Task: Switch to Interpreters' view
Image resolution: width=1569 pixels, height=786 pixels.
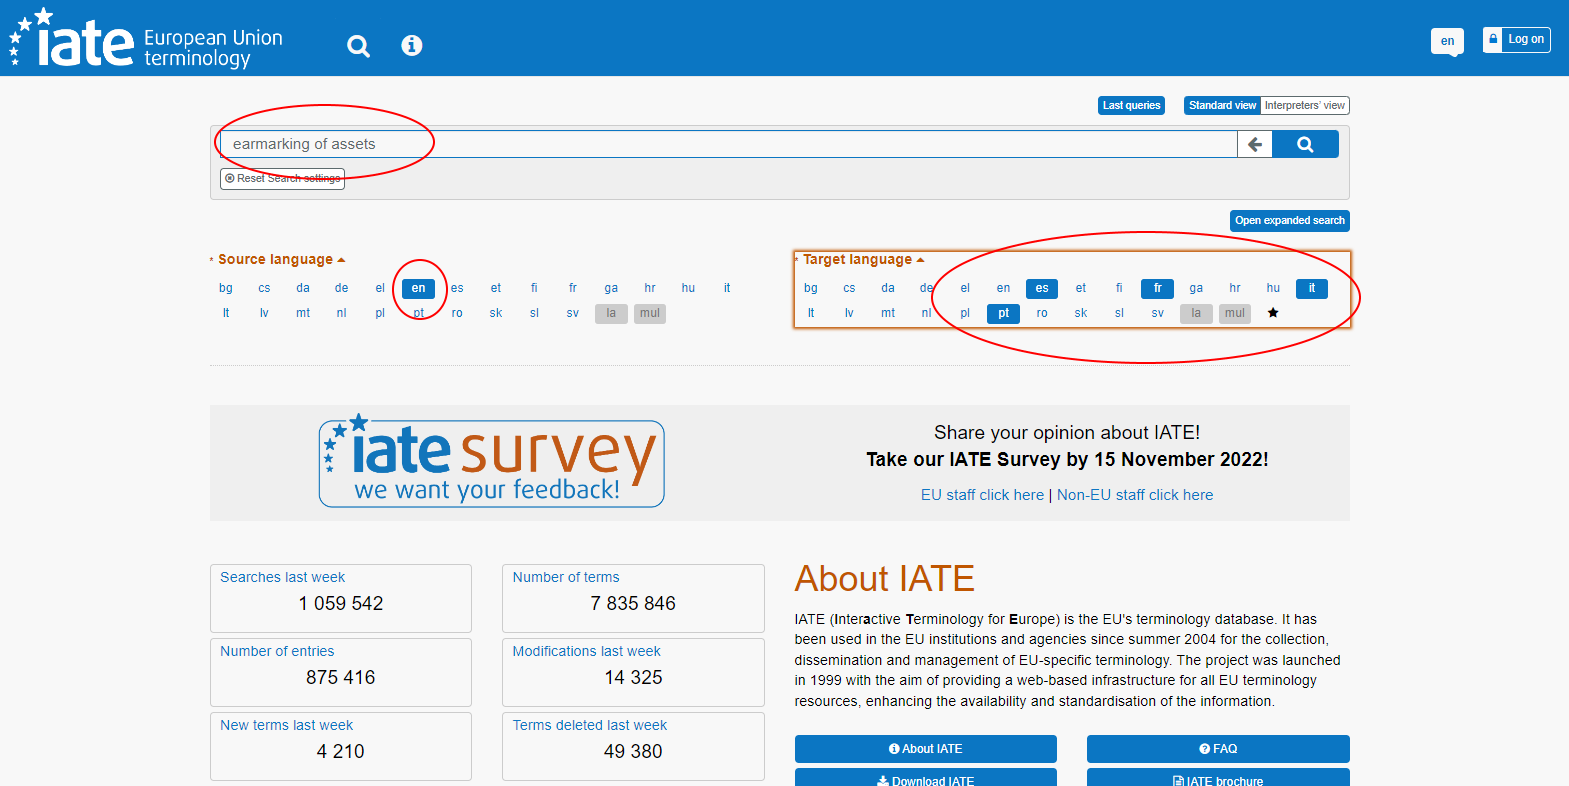Action: click(x=1304, y=106)
